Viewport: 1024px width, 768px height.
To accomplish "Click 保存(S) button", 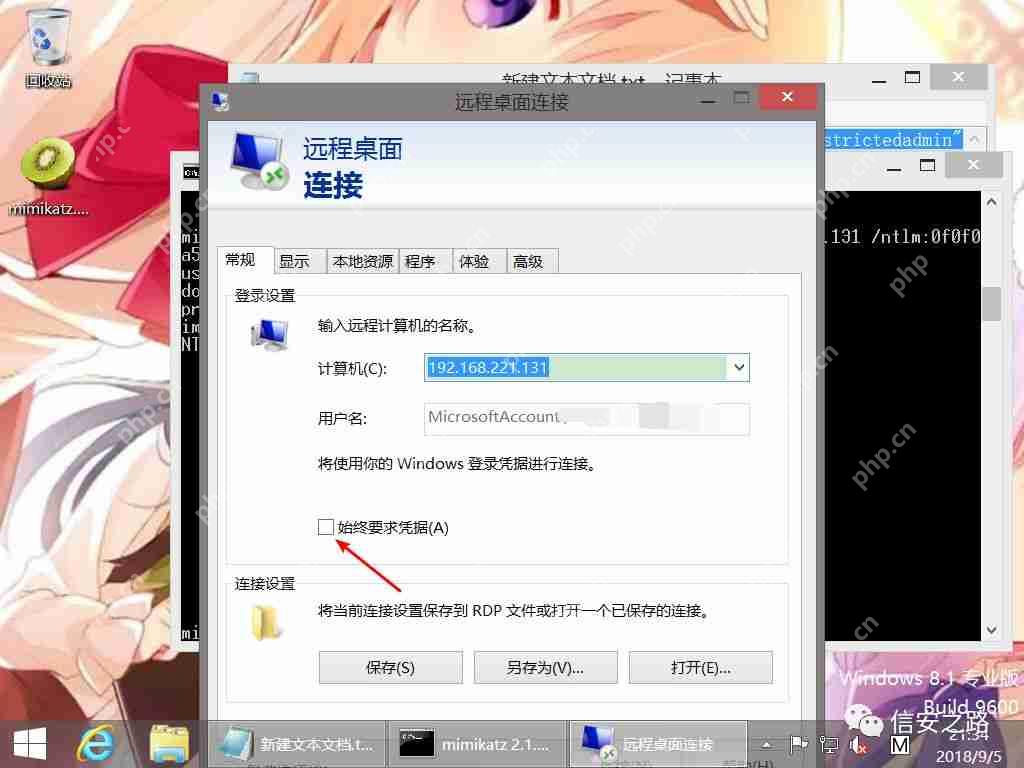I will point(391,667).
